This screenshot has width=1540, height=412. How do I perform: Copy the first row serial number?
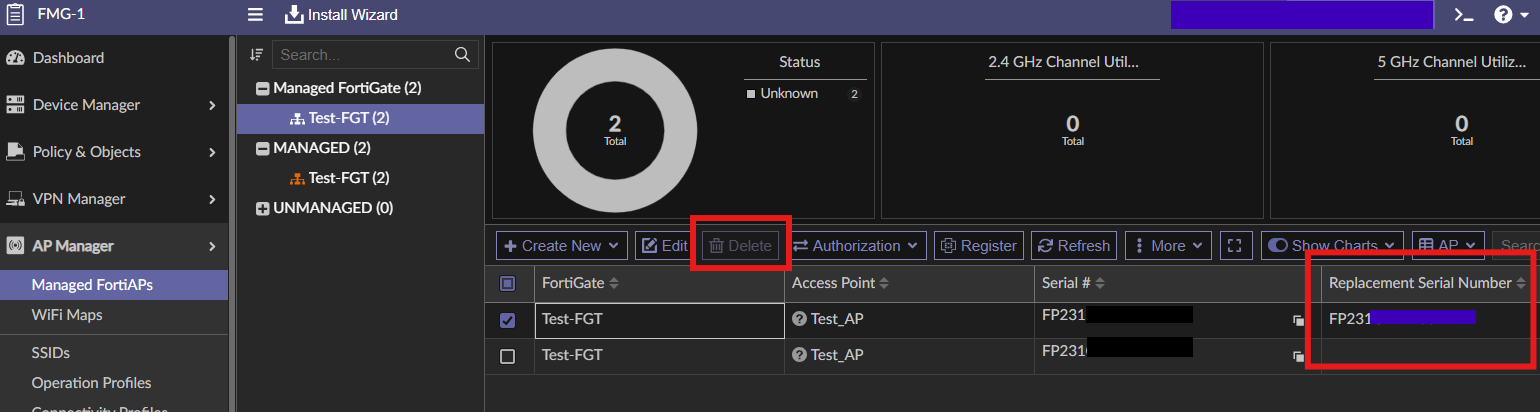tap(1299, 321)
